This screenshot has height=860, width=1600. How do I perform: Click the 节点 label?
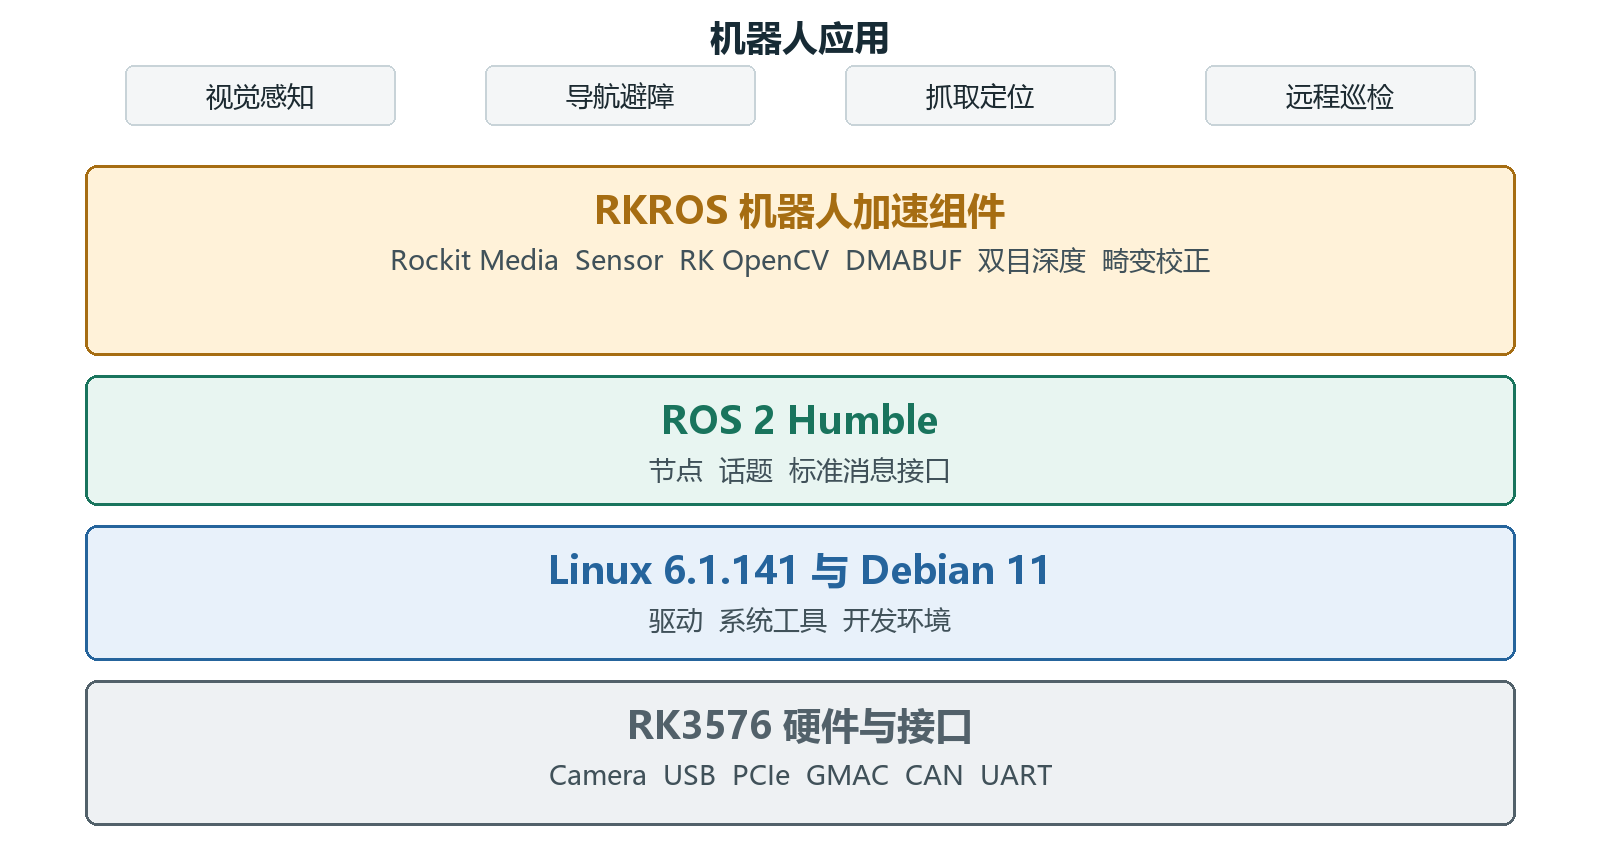676,470
